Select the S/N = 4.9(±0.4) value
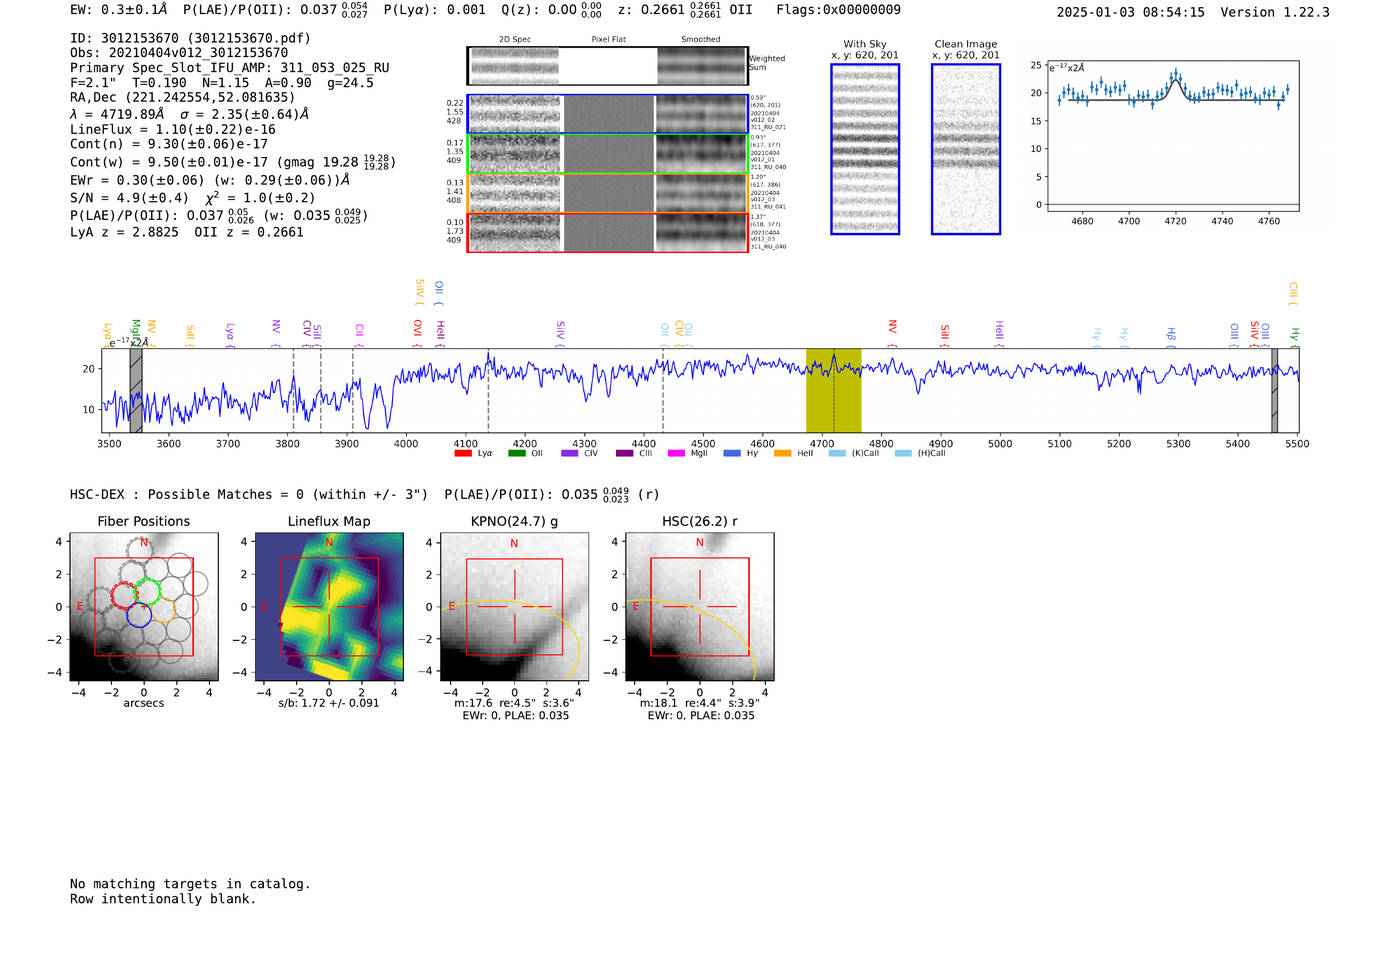This screenshot has height=953, width=1400. pyautogui.click(x=129, y=198)
